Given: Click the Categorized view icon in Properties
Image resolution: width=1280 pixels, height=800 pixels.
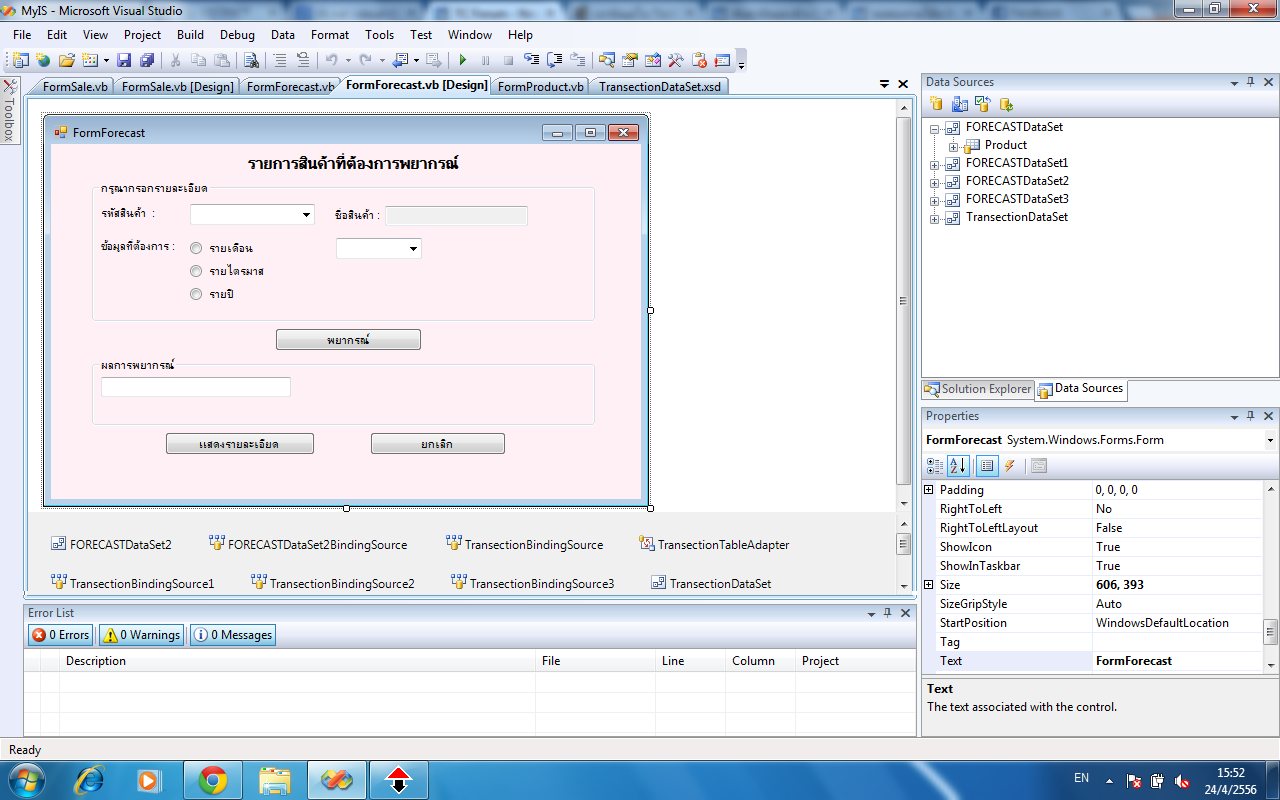Looking at the screenshot, I should click(935, 465).
